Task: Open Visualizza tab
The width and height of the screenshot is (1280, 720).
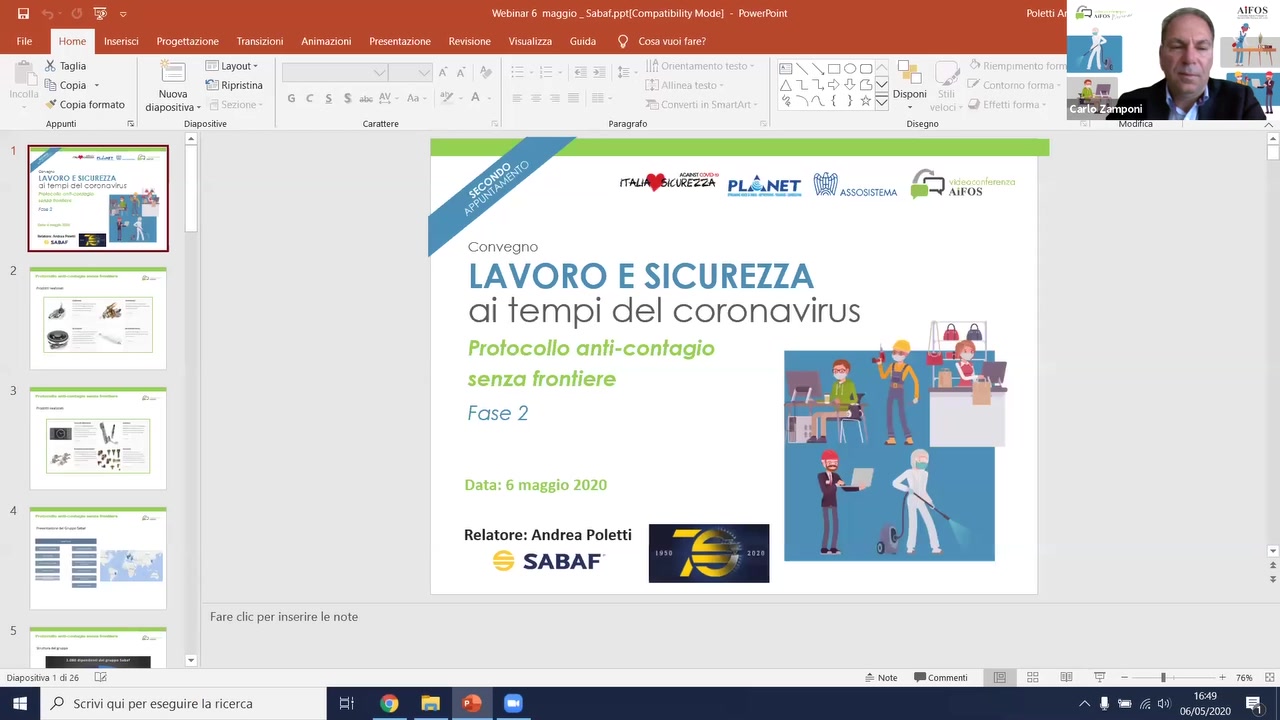Action: click(530, 41)
